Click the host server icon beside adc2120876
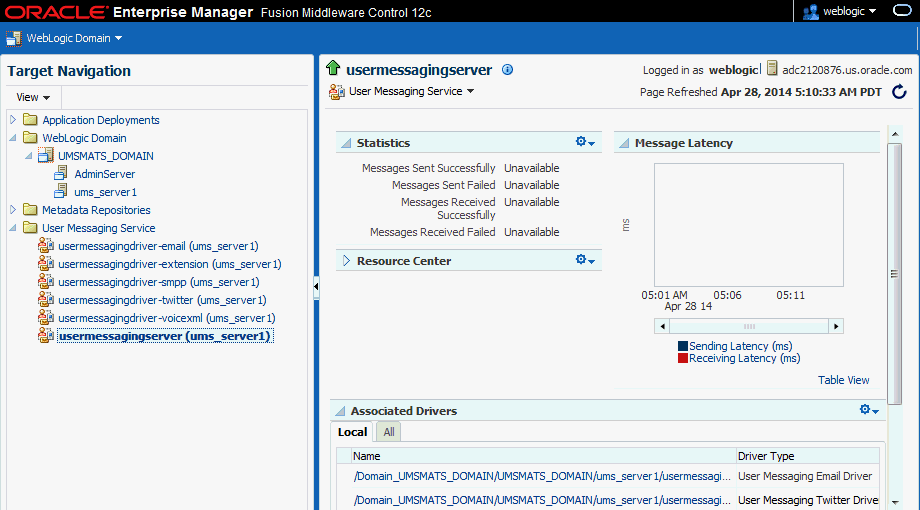The height and width of the screenshot is (510, 920). pyautogui.click(x=772, y=69)
